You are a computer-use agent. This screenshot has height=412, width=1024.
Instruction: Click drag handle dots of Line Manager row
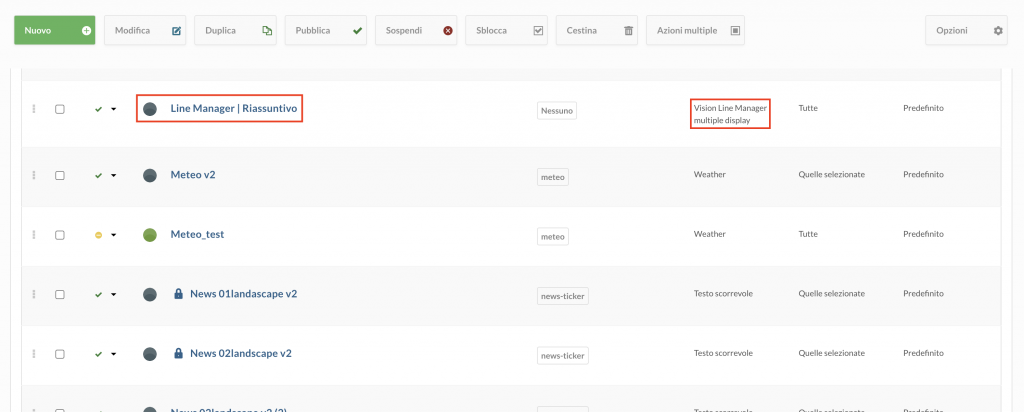[x=34, y=109]
